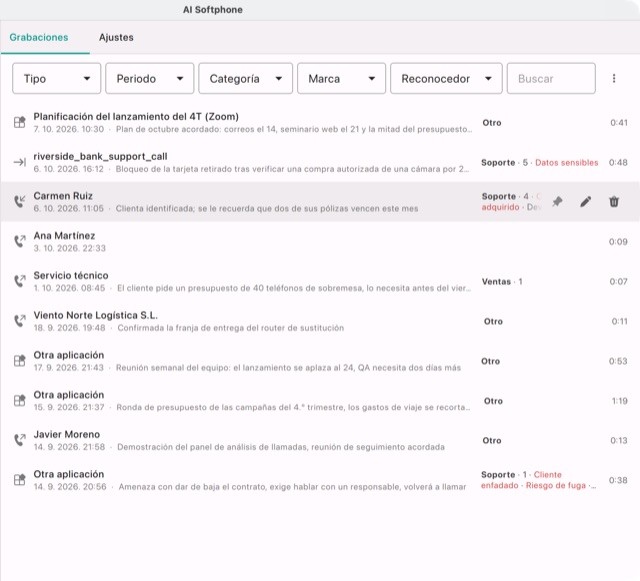
Task: Click the import arrow icon for riverside_bank_support_call
Action: [x=20, y=162]
